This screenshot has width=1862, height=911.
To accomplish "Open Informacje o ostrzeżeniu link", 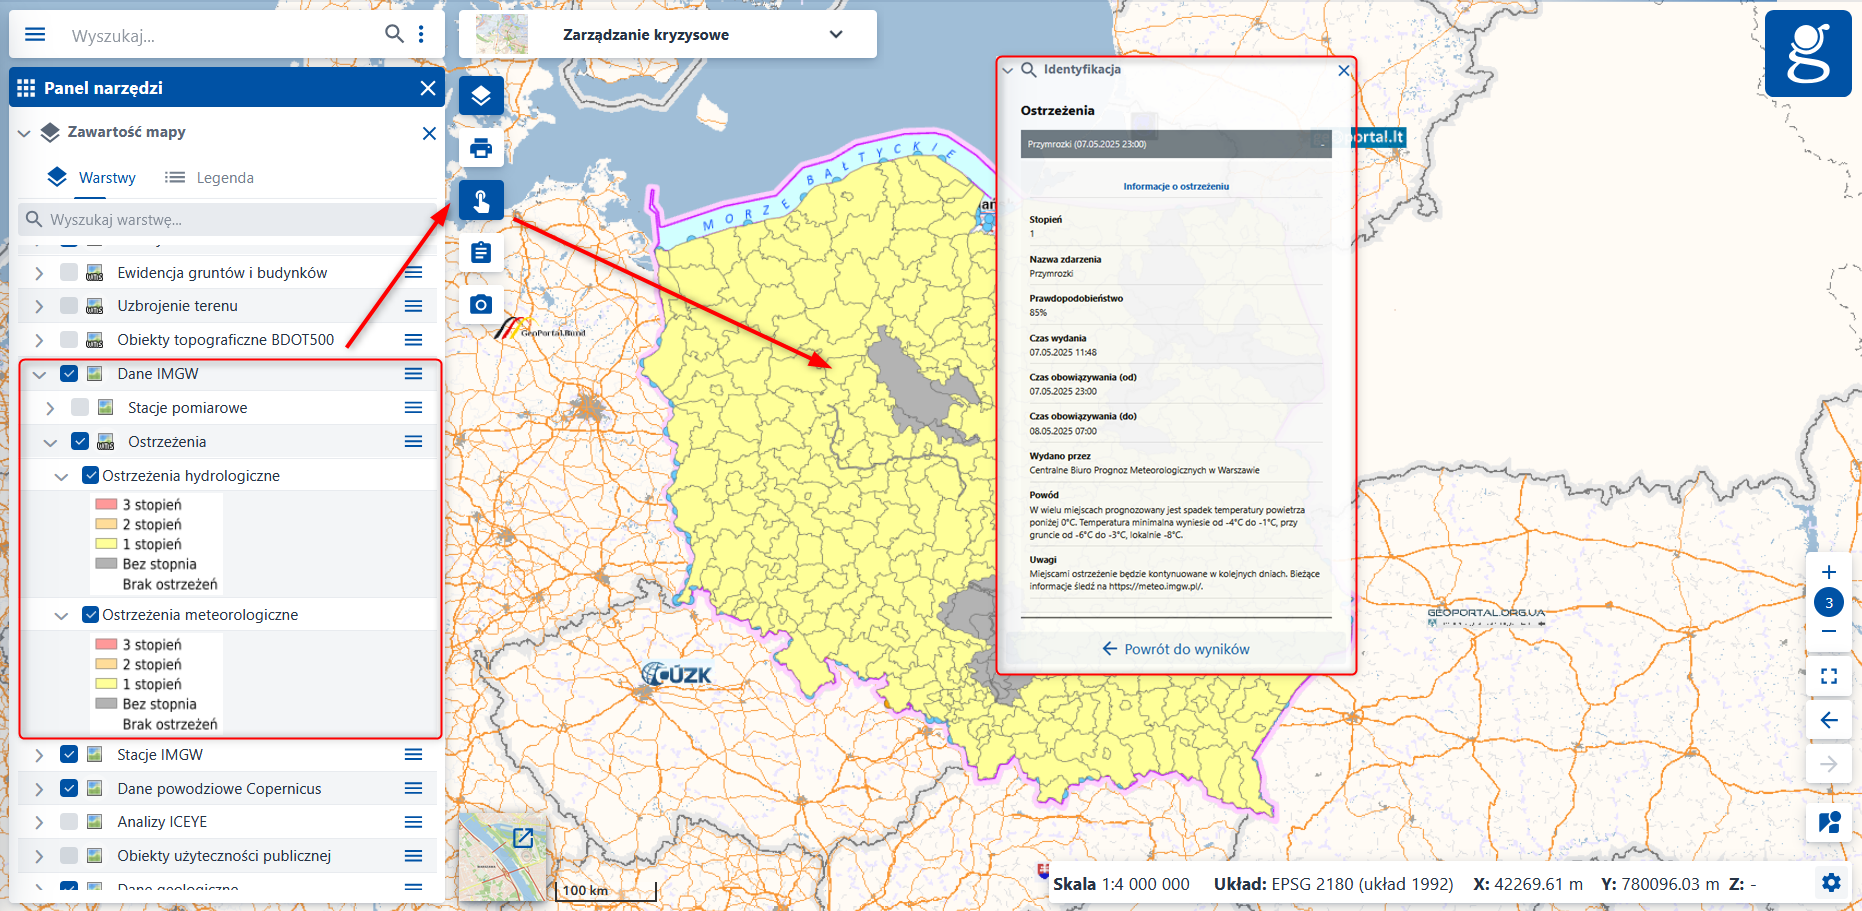I will (1175, 186).
